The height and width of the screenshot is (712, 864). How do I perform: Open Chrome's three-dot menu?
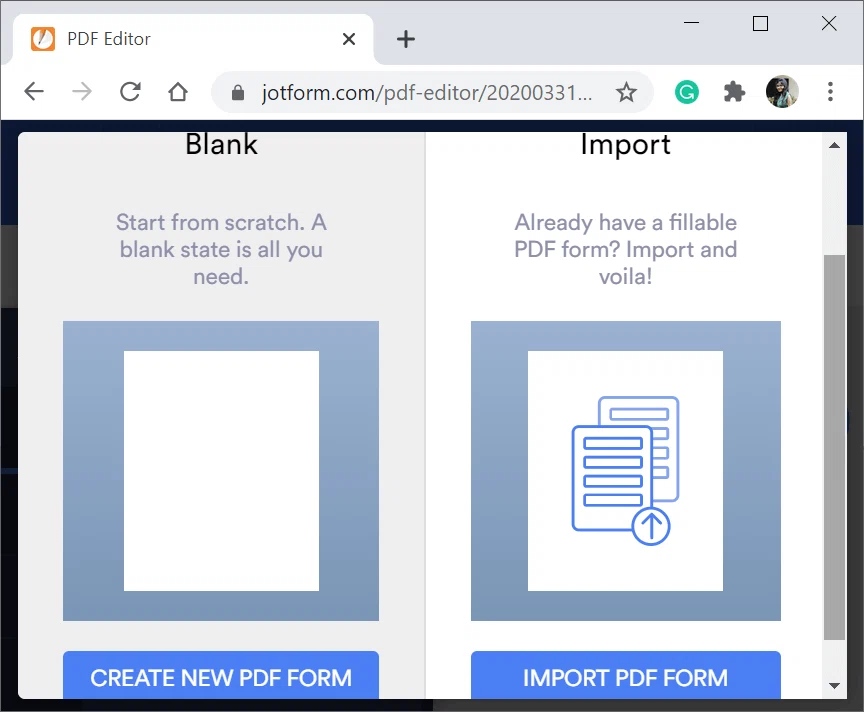coord(830,91)
